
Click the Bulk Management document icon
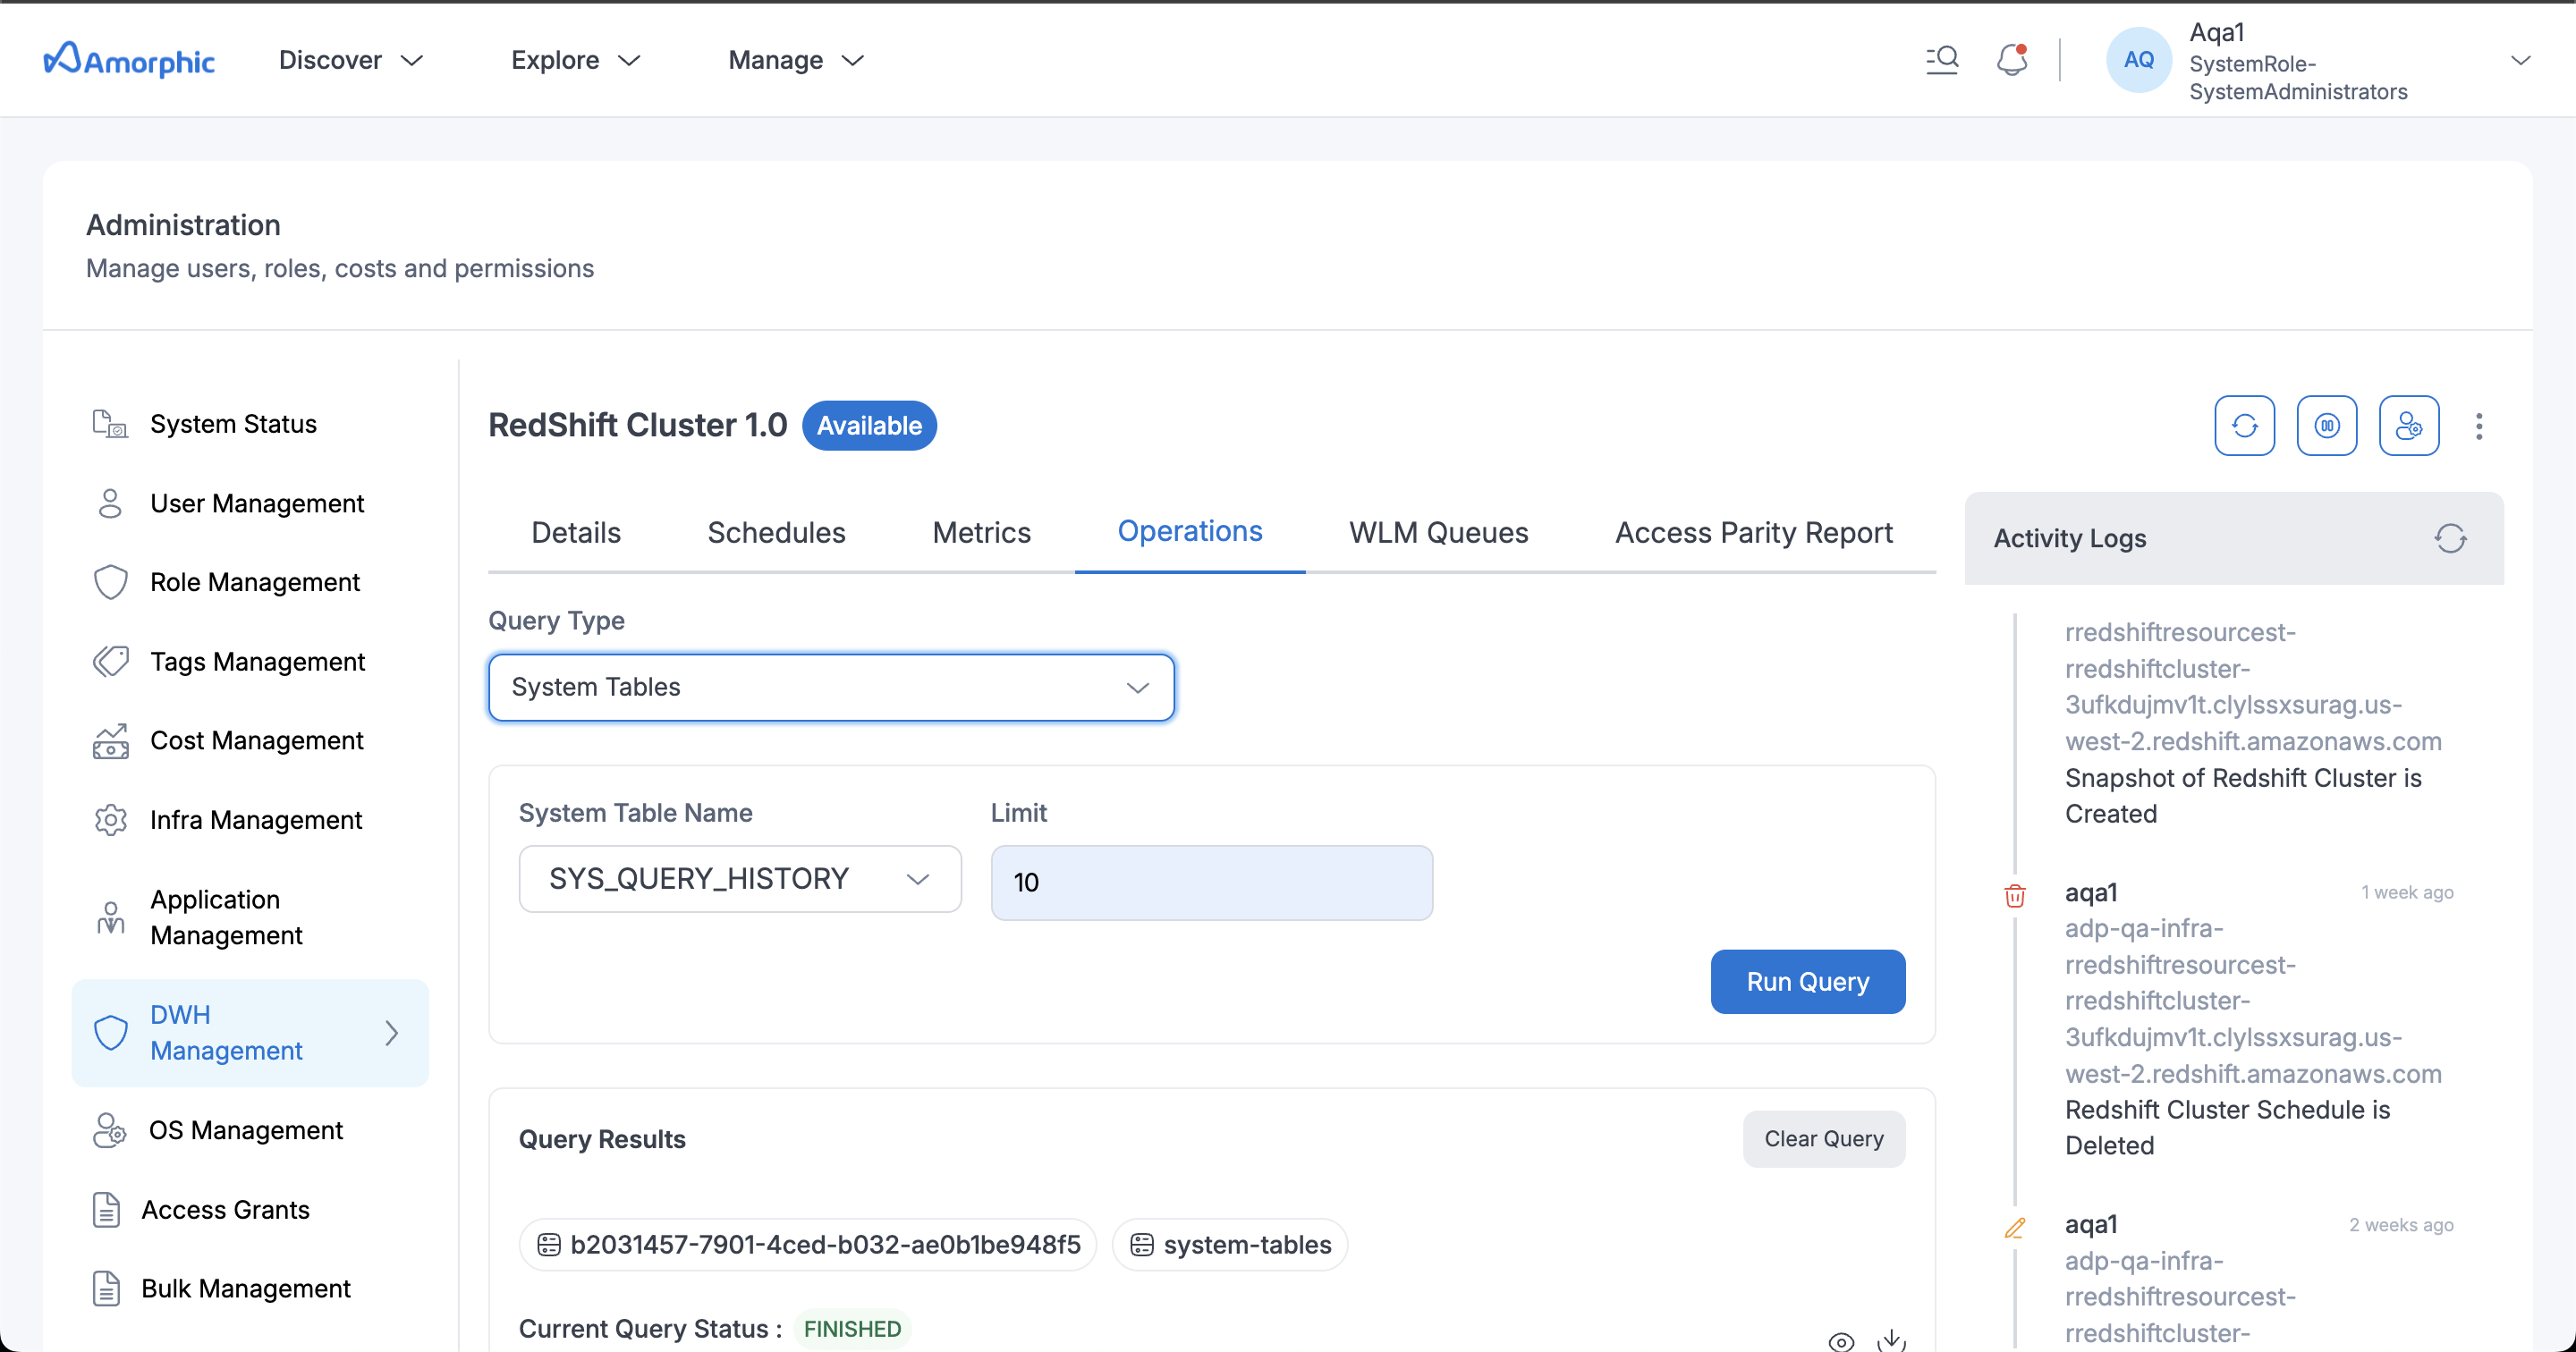(x=106, y=1288)
